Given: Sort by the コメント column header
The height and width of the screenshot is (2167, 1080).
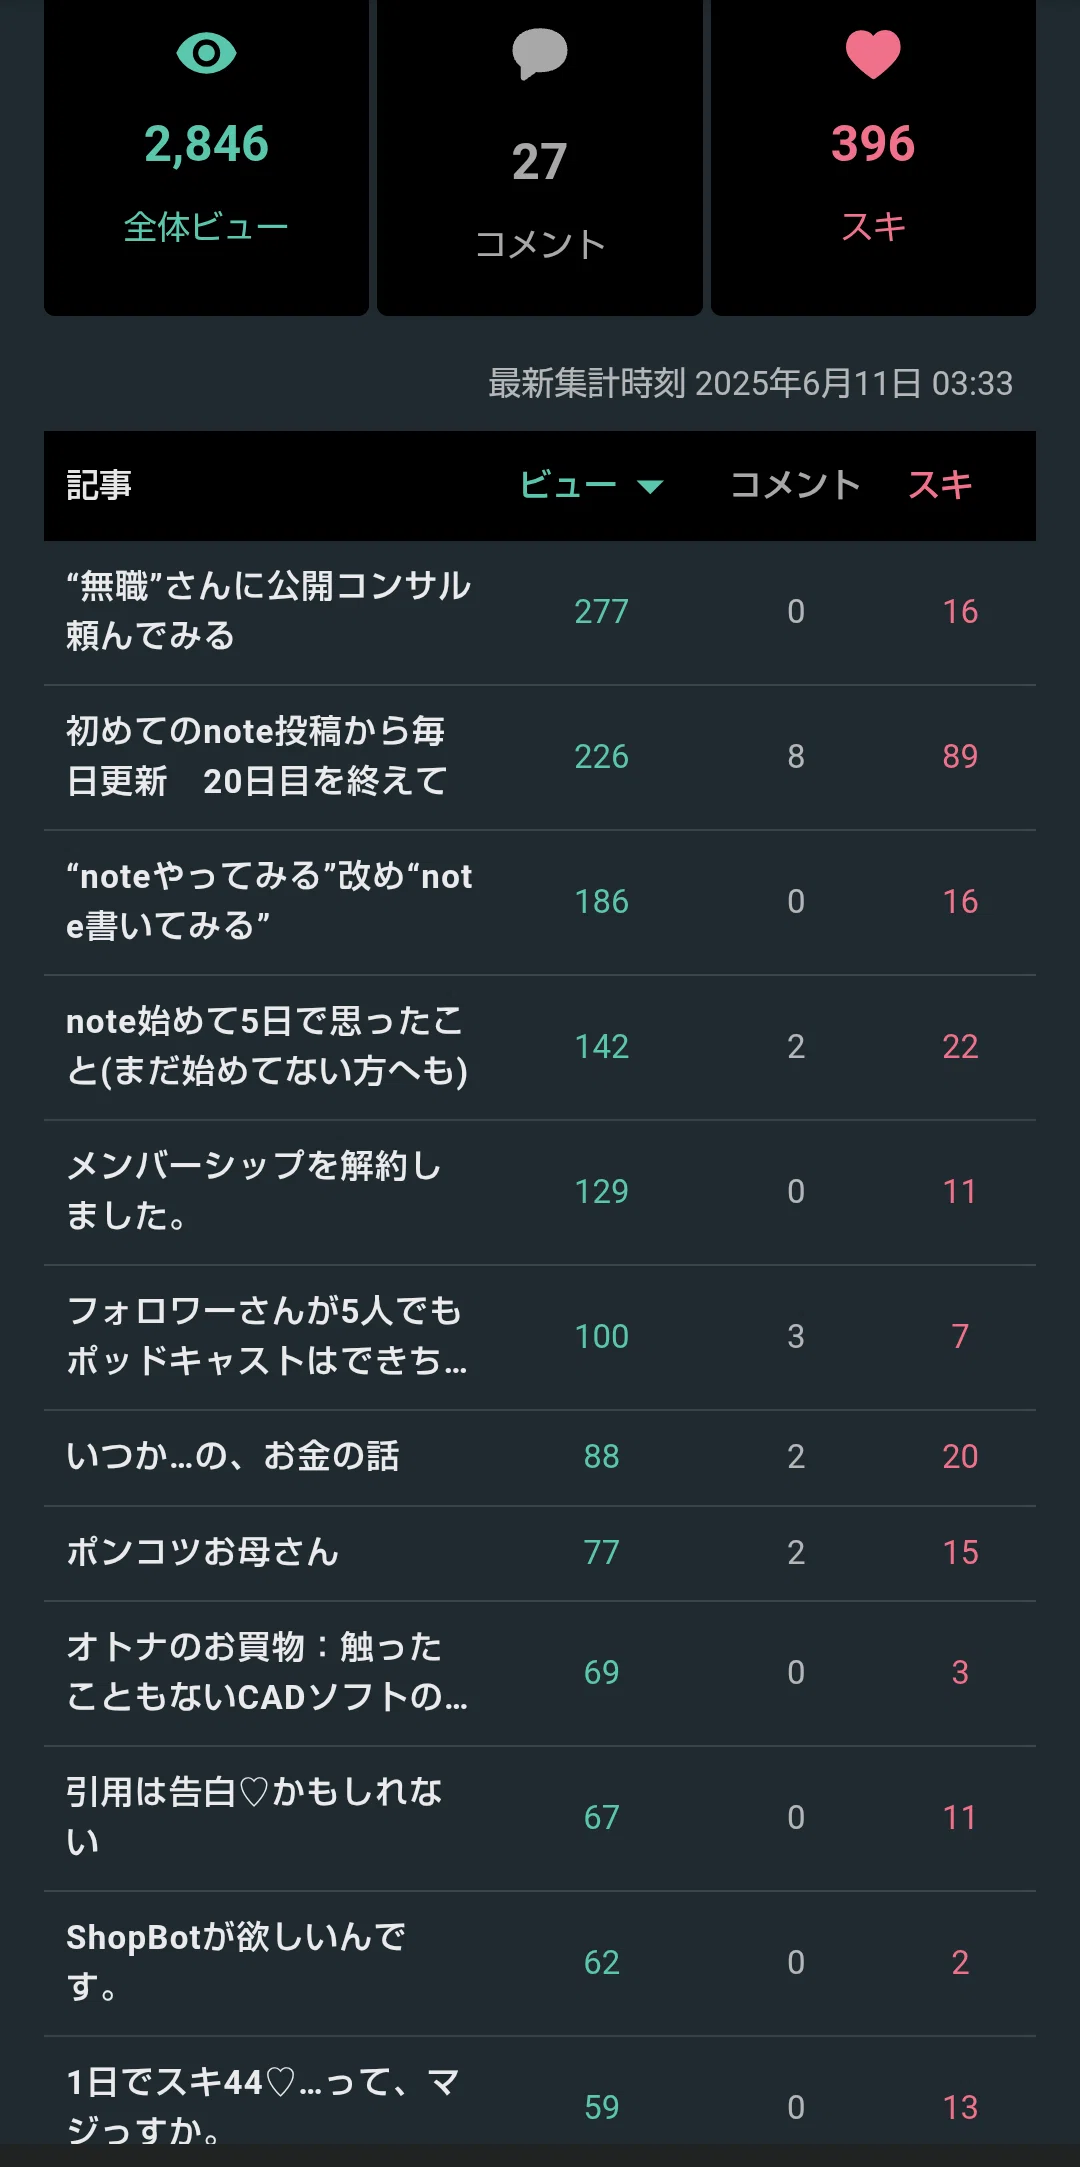Looking at the screenshot, I should [795, 485].
